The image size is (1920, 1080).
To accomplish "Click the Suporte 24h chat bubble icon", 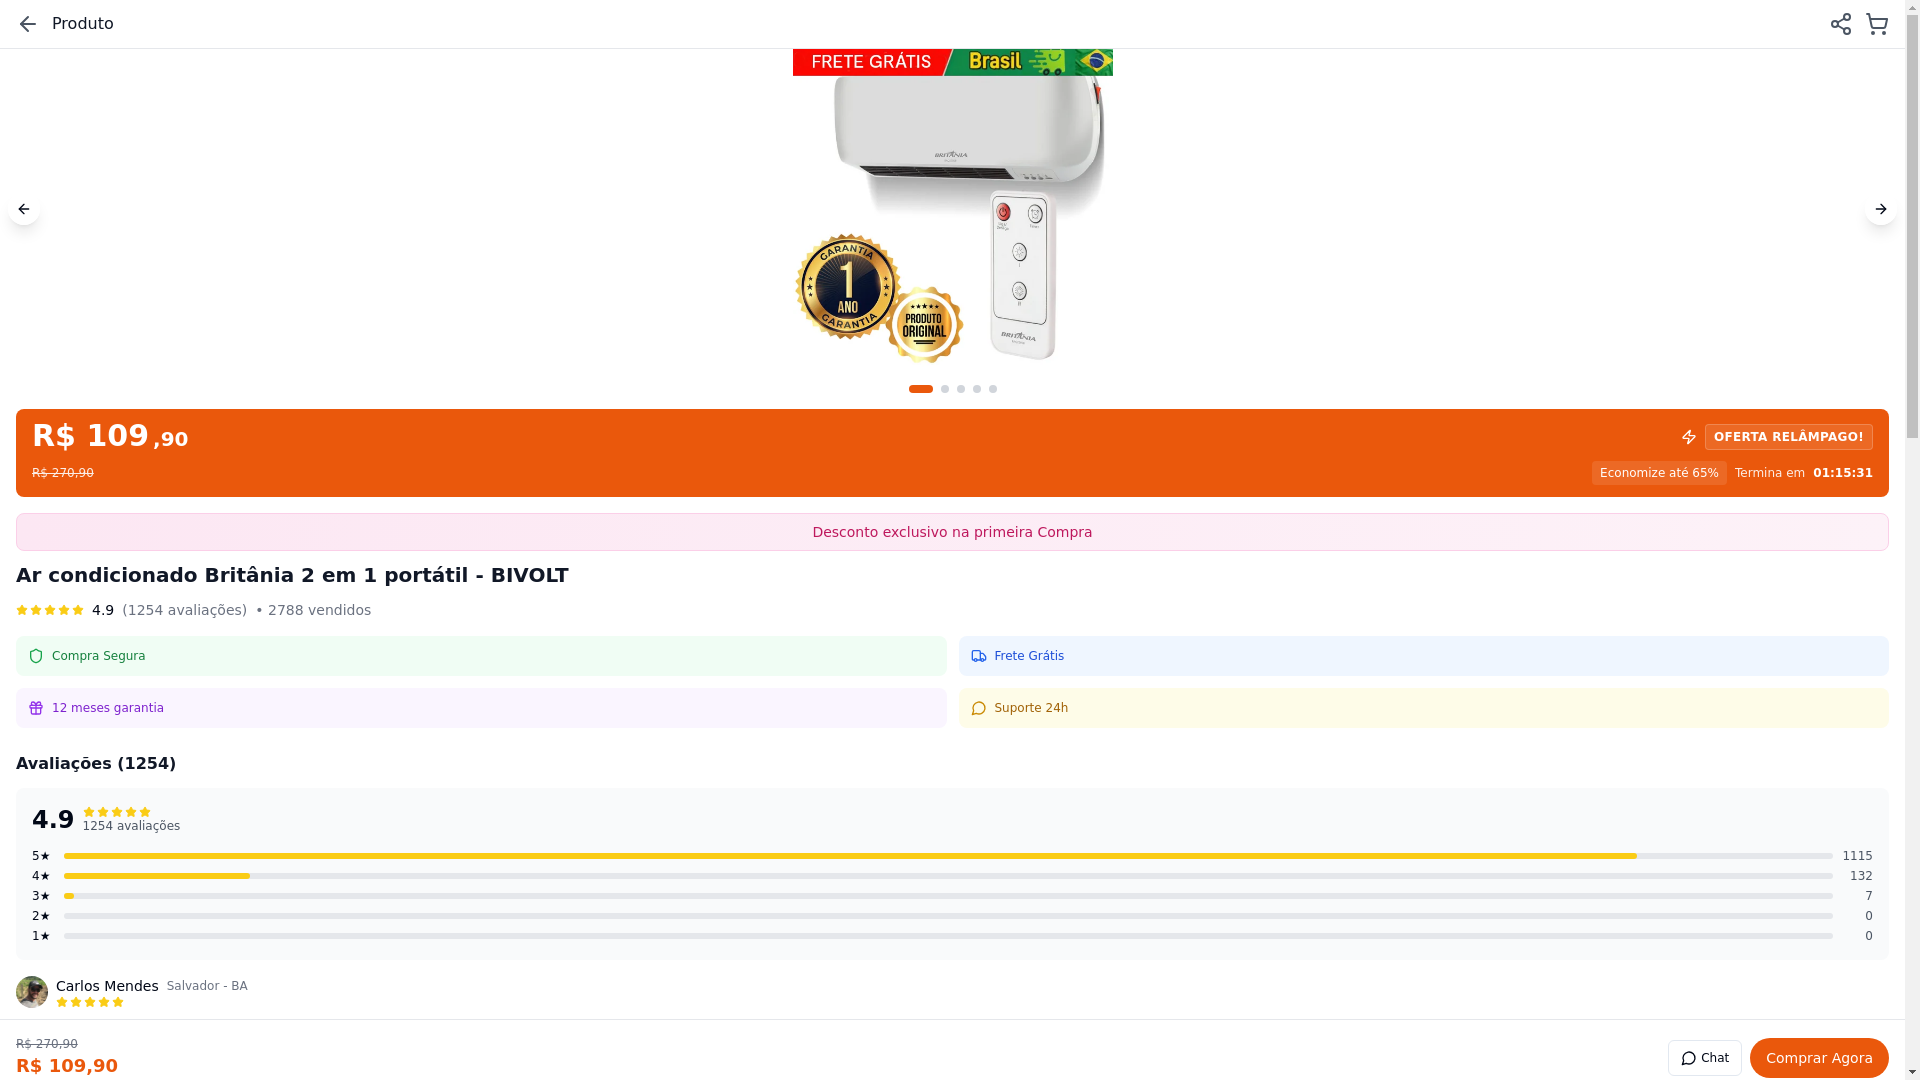I will pyautogui.click(x=979, y=708).
